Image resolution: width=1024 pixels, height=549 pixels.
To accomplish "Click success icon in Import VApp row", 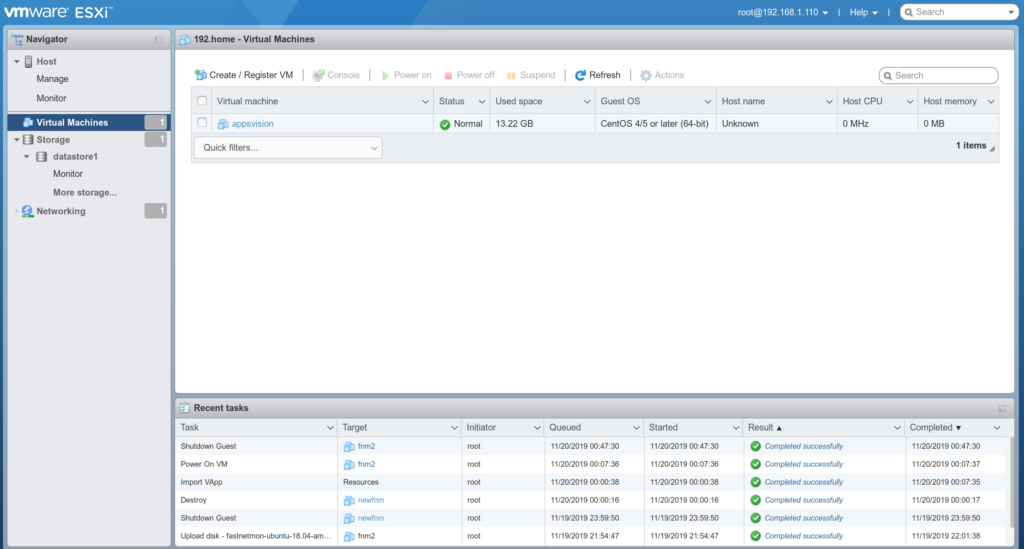I will point(756,482).
